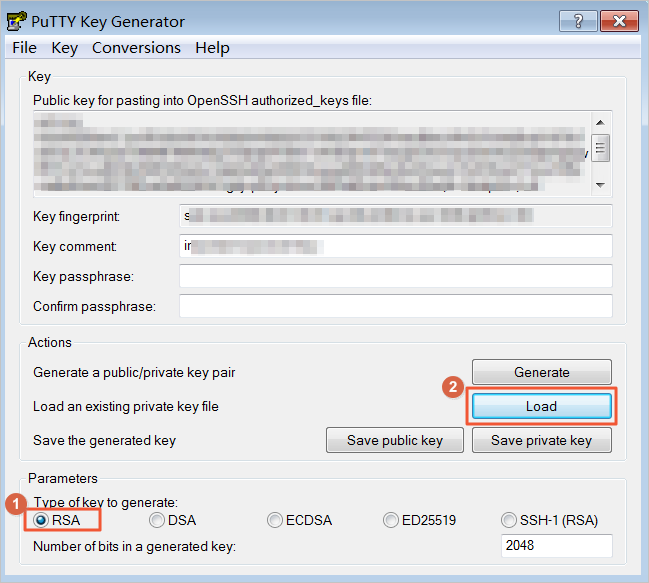Click the PuTTY Key Generator title icon
This screenshot has width=649, height=583.
tap(17, 21)
